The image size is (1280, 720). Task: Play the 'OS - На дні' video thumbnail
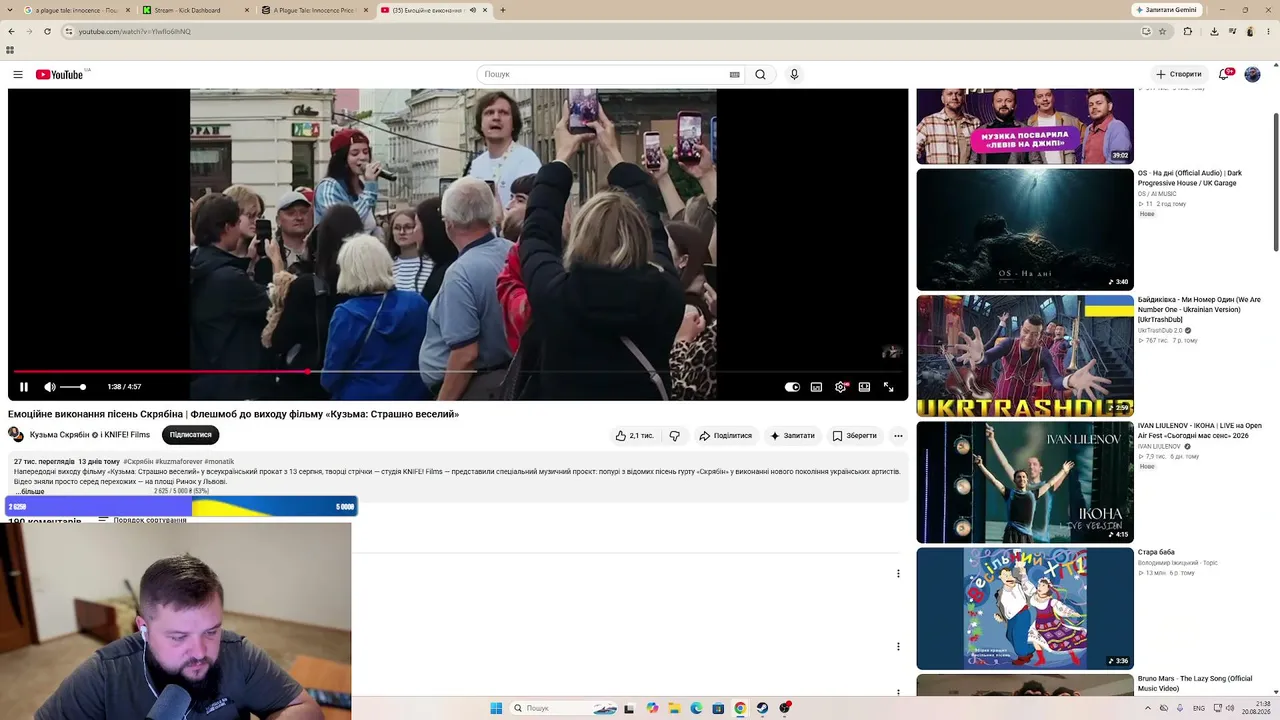[x=1025, y=229]
